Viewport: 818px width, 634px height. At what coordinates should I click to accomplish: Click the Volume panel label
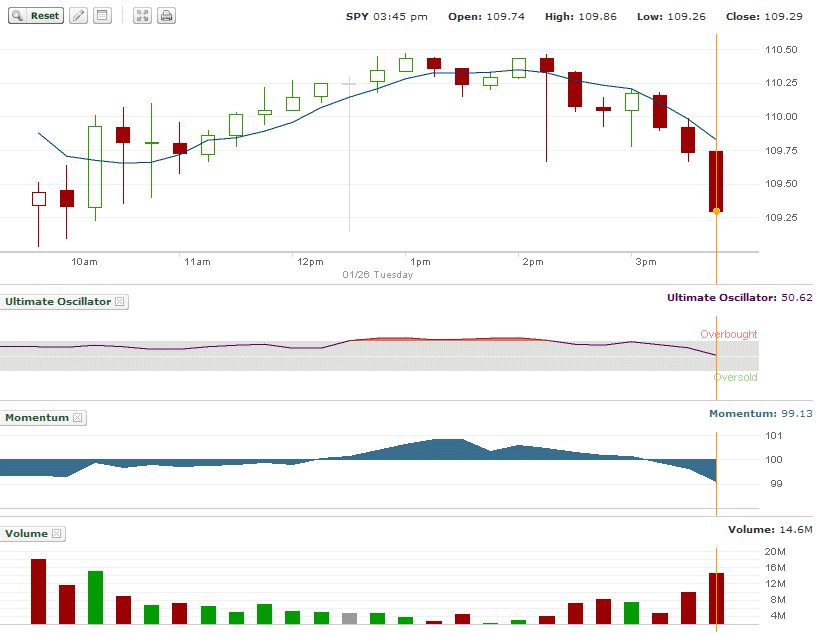click(x=26, y=533)
